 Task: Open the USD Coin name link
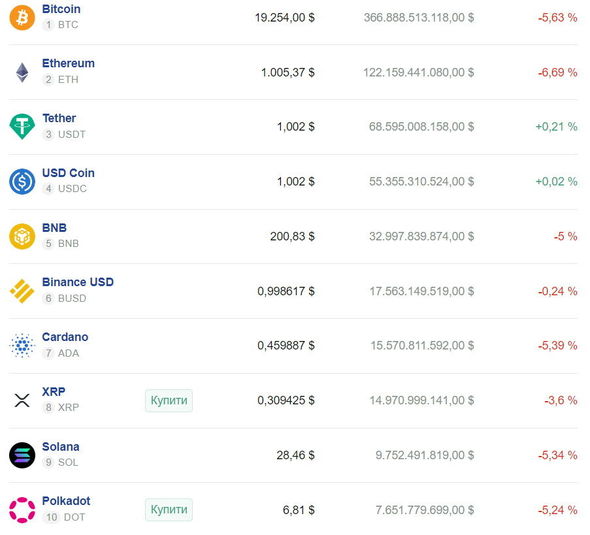pos(68,173)
